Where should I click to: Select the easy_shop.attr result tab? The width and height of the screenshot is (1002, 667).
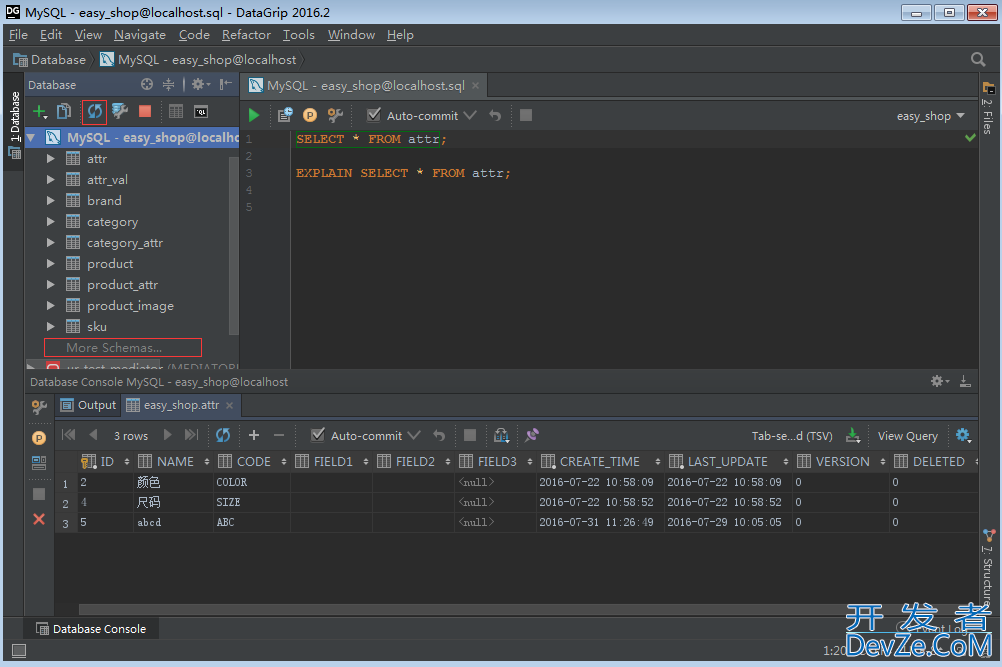pos(181,405)
